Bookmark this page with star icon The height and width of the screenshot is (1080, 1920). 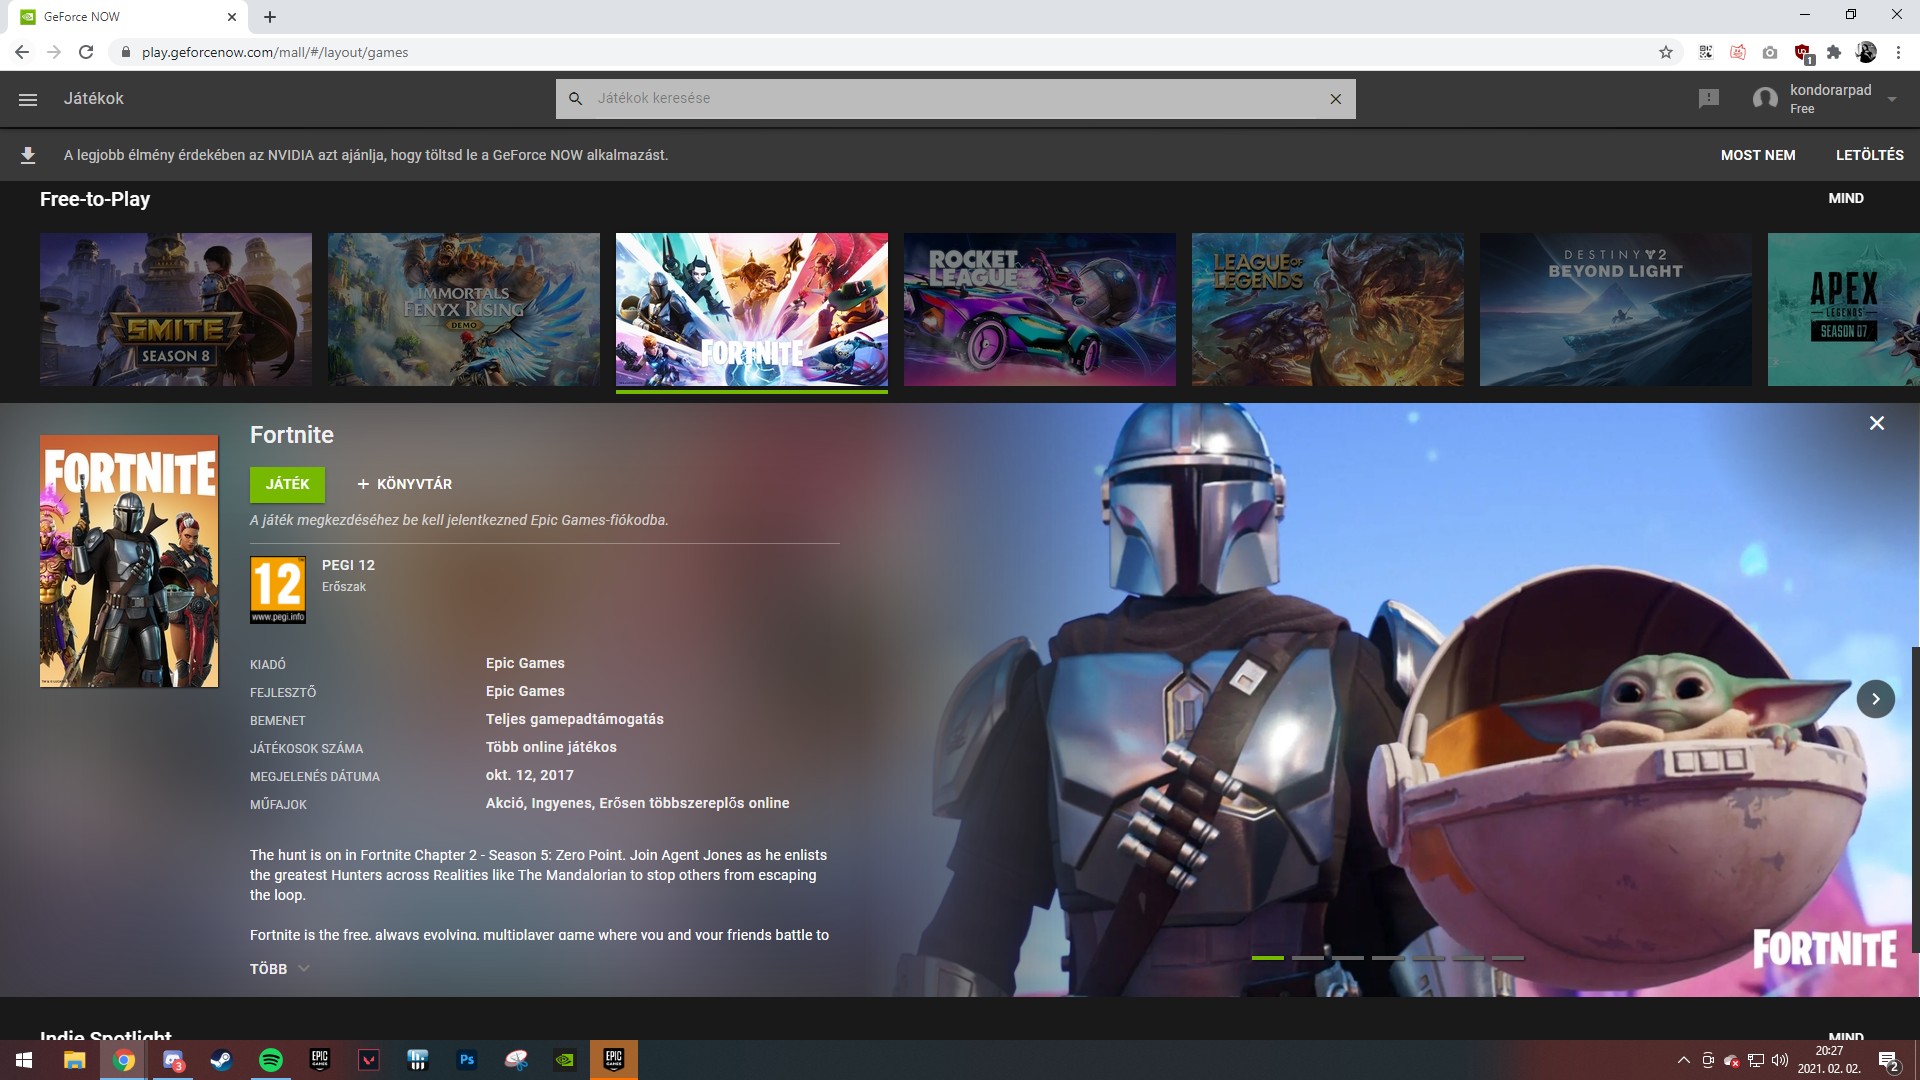click(x=1665, y=52)
